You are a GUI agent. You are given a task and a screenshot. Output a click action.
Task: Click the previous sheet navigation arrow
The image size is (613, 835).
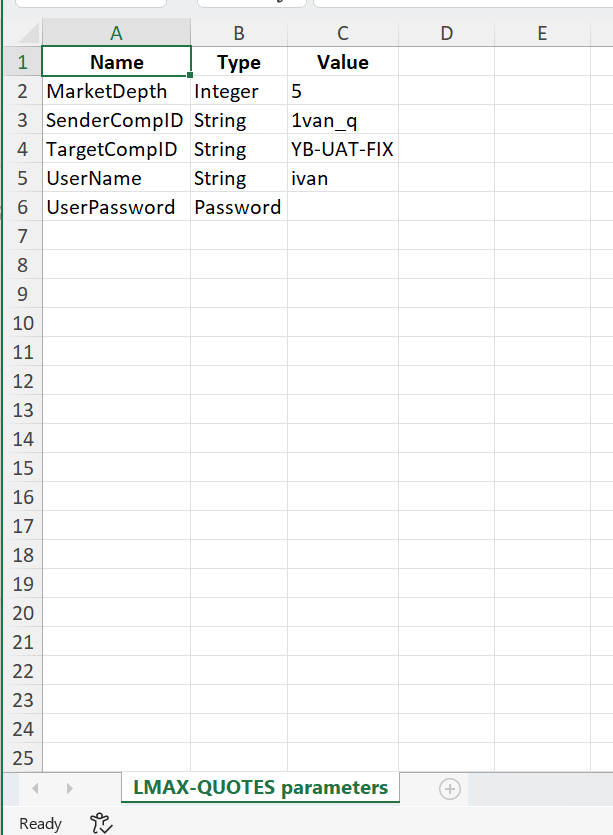pos(36,789)
